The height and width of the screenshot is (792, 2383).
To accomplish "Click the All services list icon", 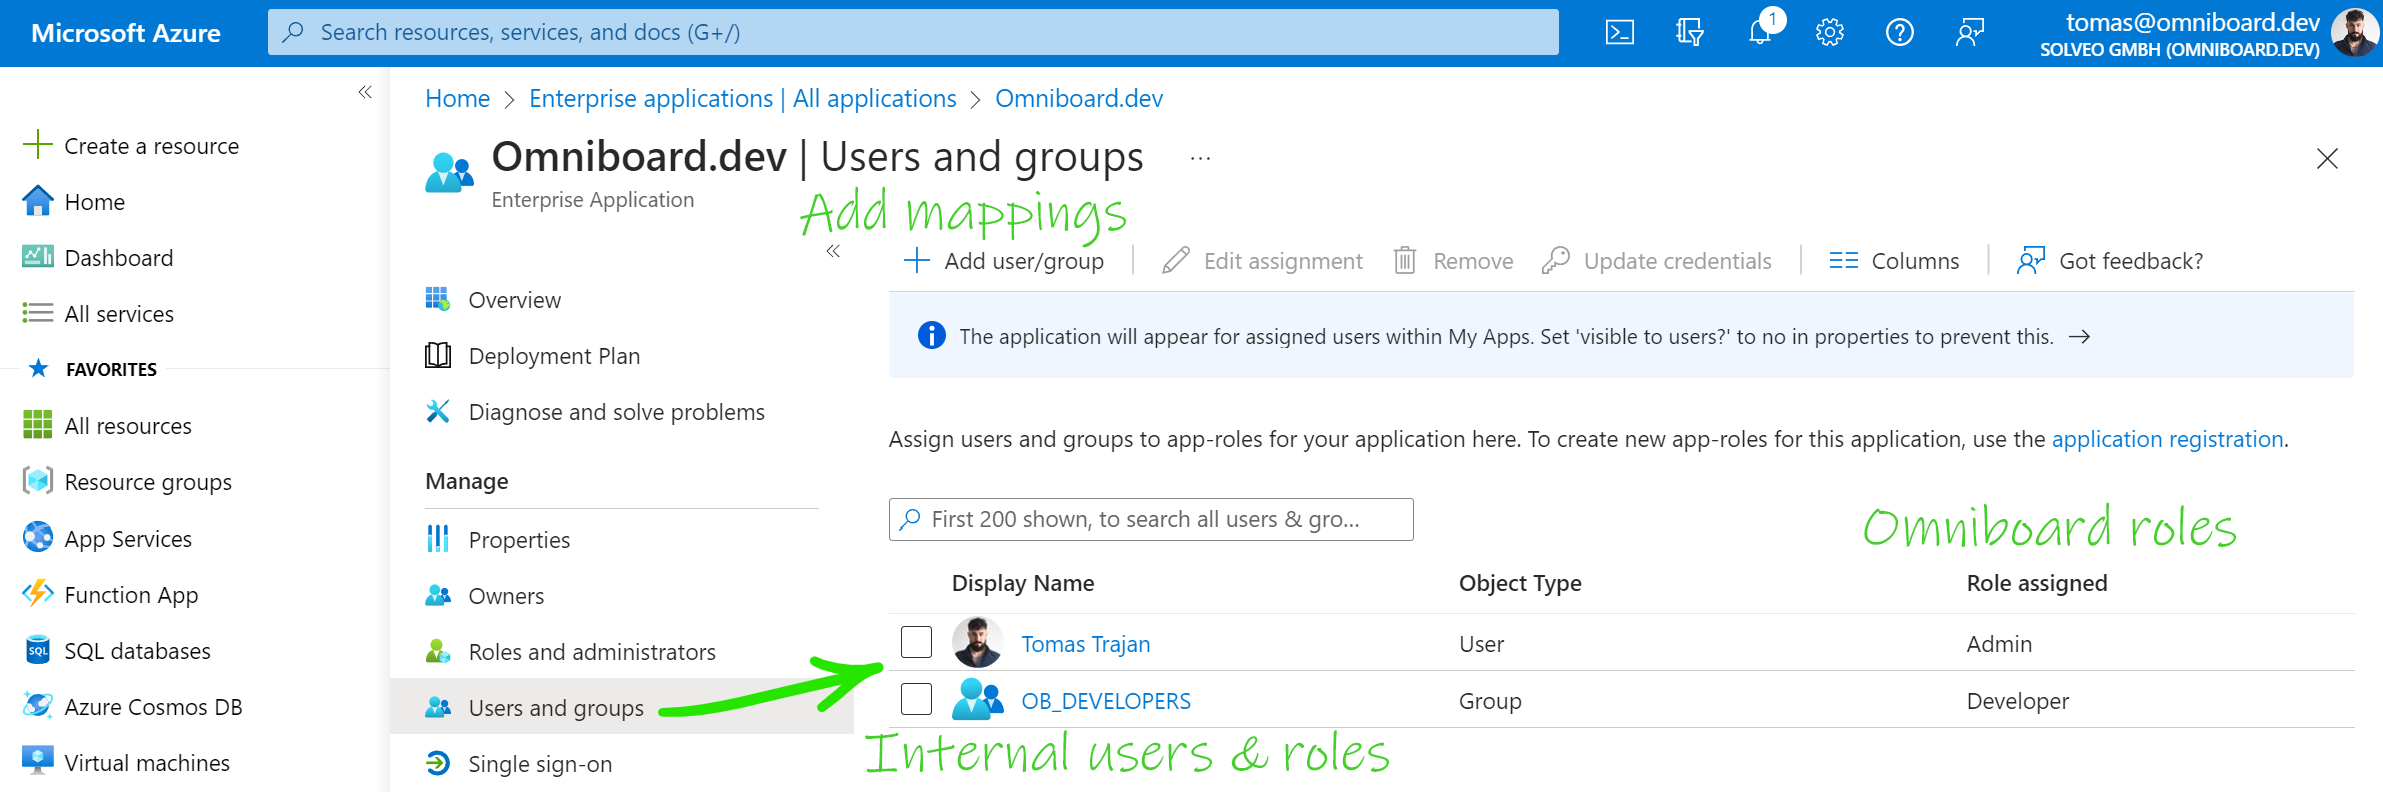I will pyautogui.click(x=37, y=313).
